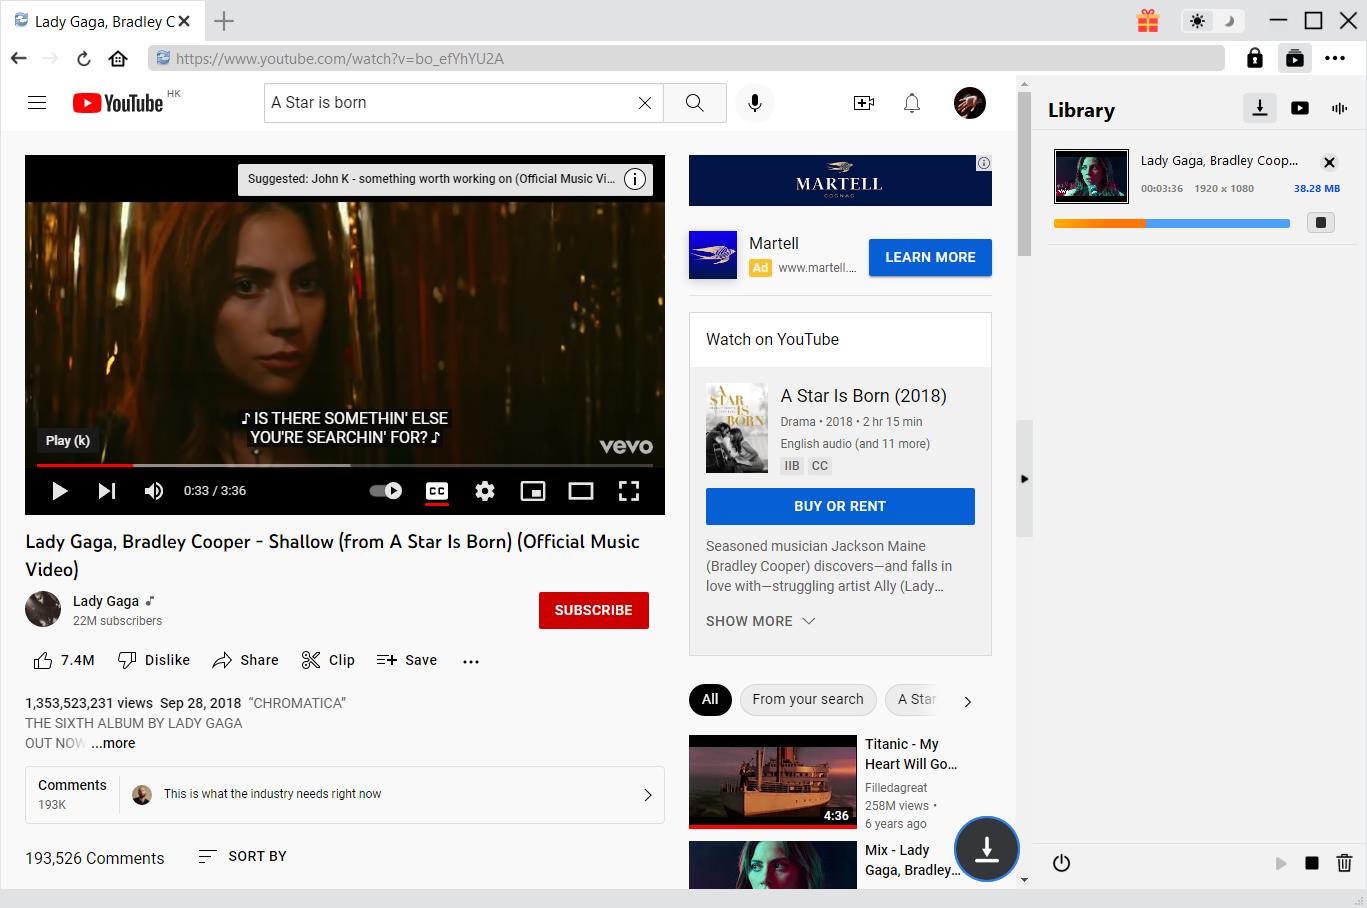Open the Library downloading tab icon

tap(1259, 108)
